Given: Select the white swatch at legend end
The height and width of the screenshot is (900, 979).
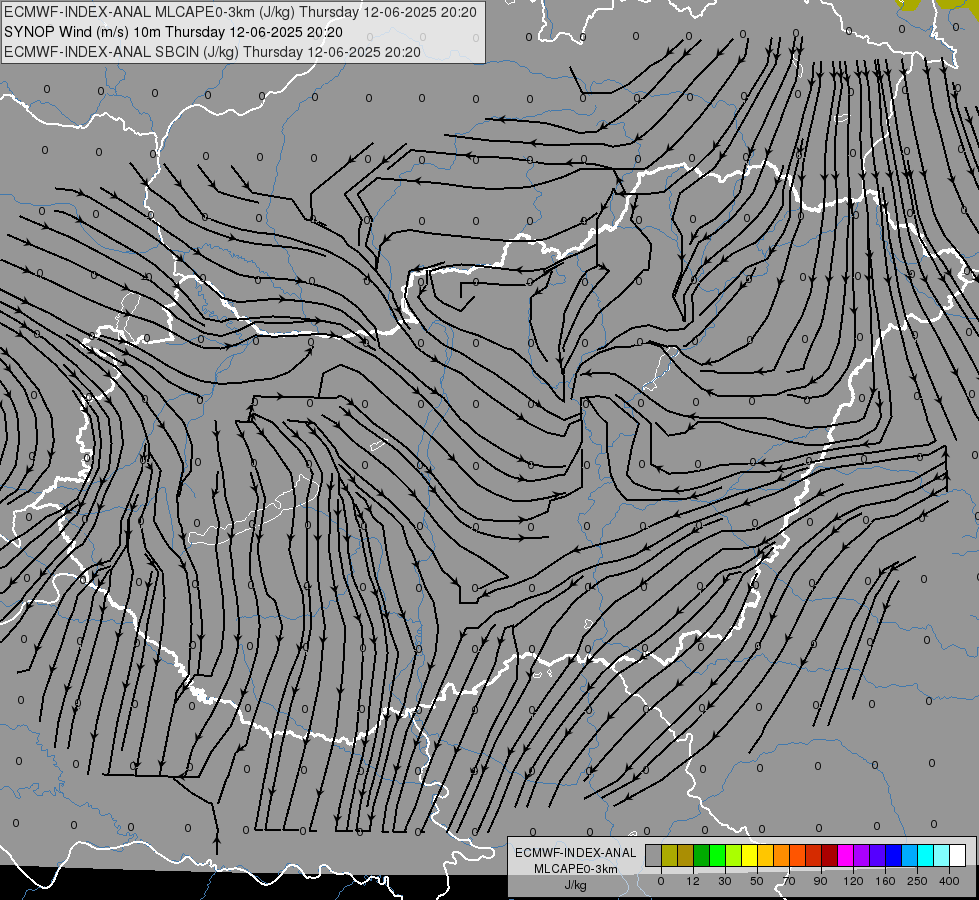Looking at the screenshot, I should [x=958, y=855].
